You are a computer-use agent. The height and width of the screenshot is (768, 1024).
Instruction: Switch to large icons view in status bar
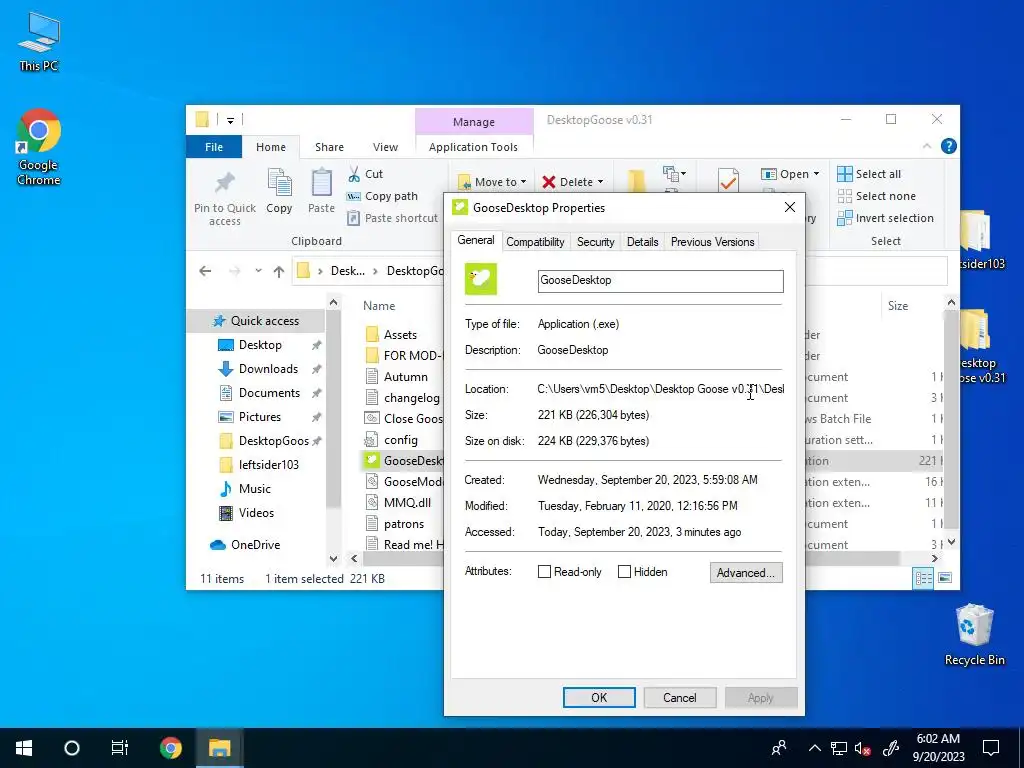945,578
